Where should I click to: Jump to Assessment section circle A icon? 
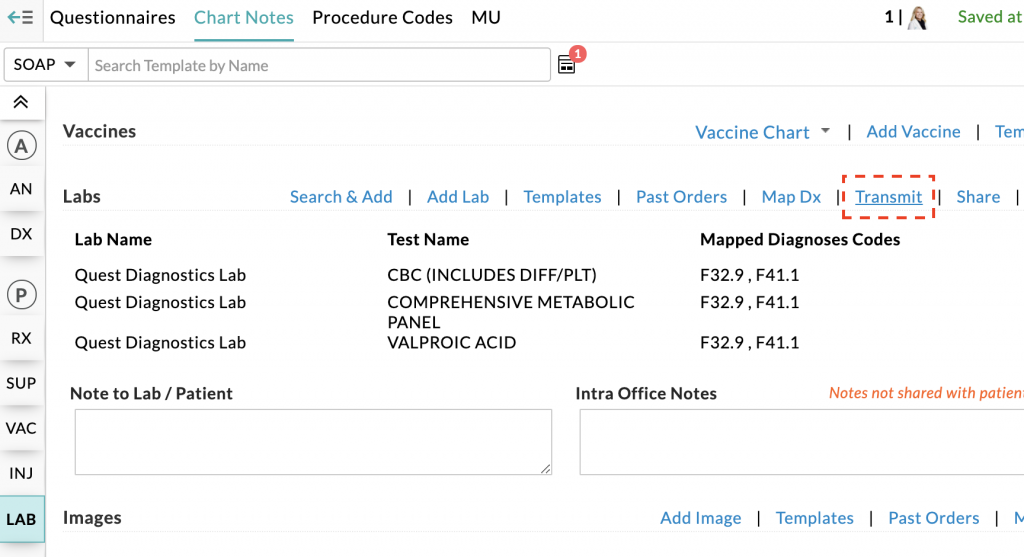21,146
